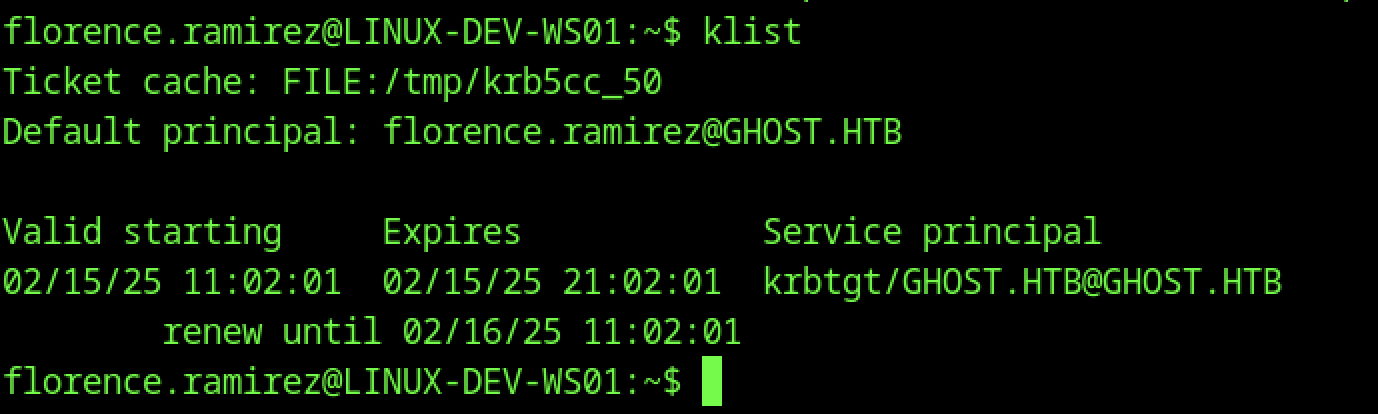Click the green terminal cursor block
1378x414 pixels.
pos(711,381)
